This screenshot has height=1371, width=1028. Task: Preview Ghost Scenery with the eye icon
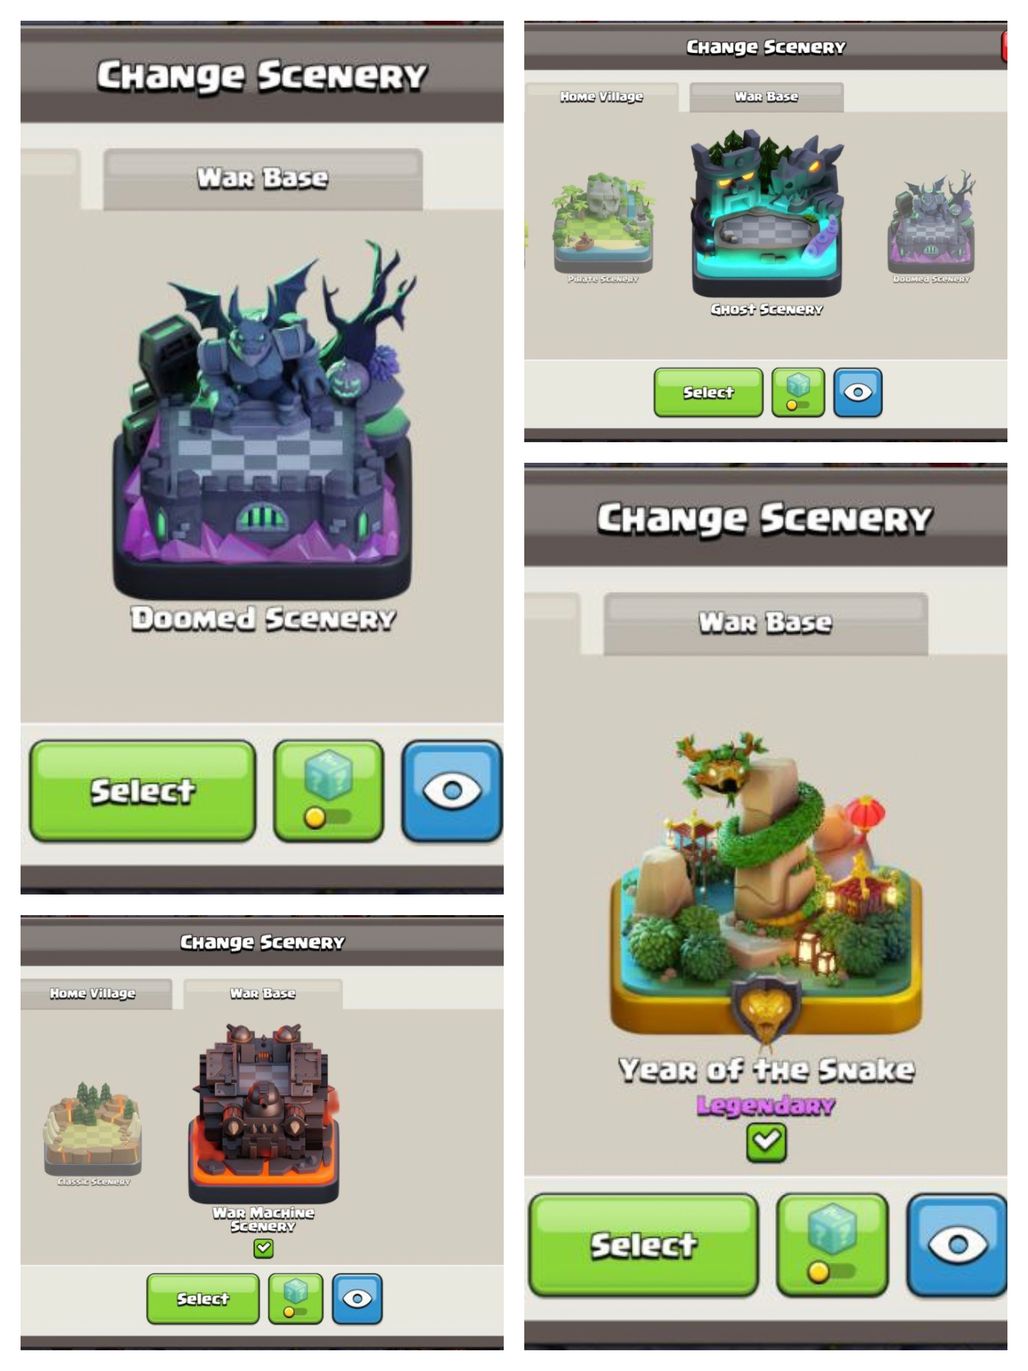pyautogui.click(x=858, y=392)
